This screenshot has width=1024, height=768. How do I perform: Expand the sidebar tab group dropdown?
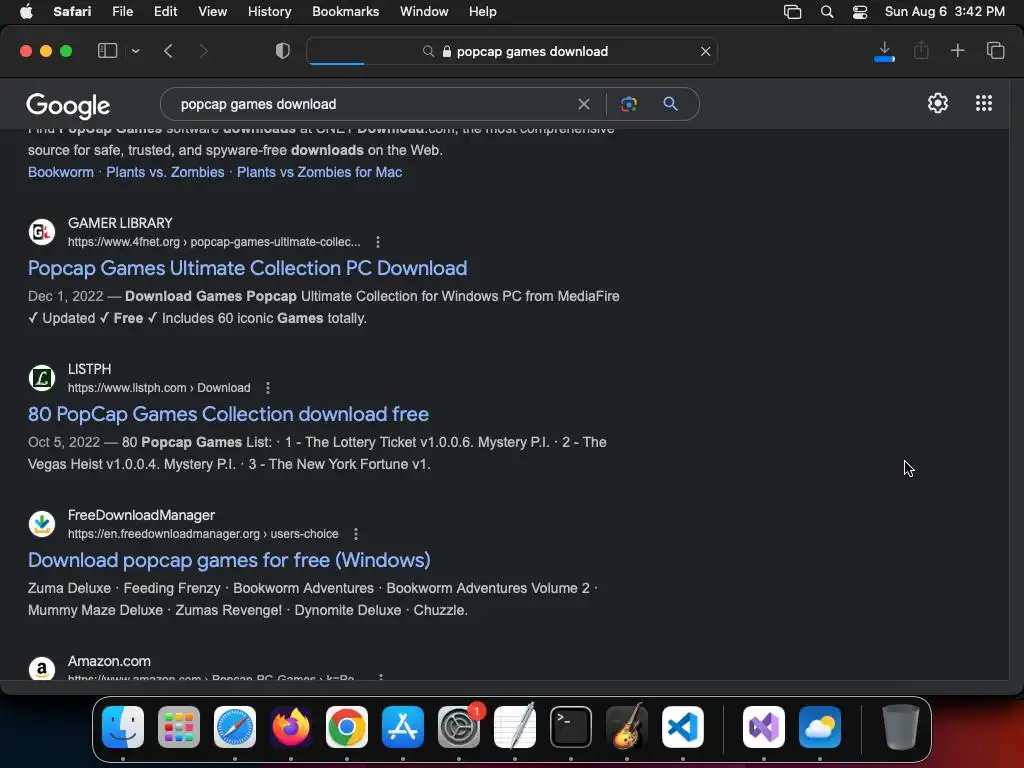pos(135,51)
